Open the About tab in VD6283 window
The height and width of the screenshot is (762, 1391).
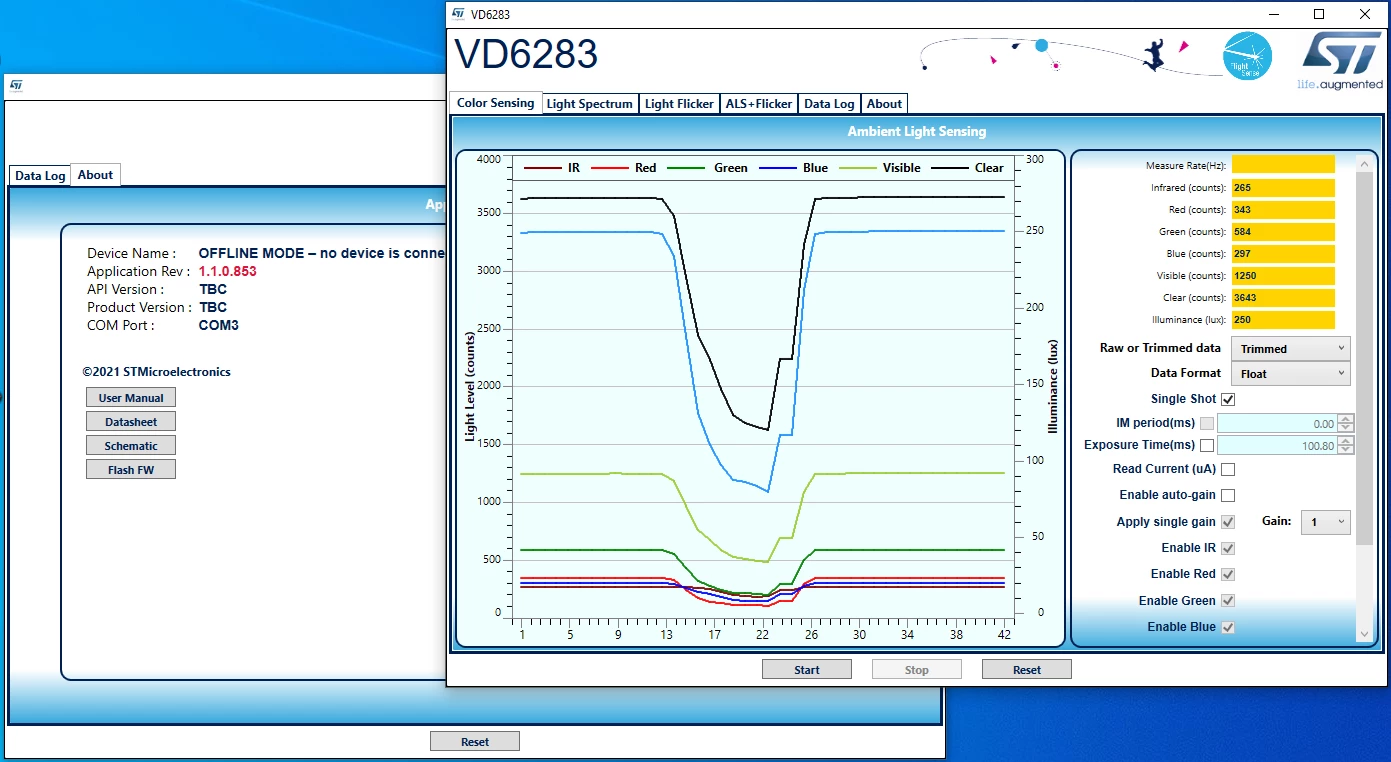(884, 103)
